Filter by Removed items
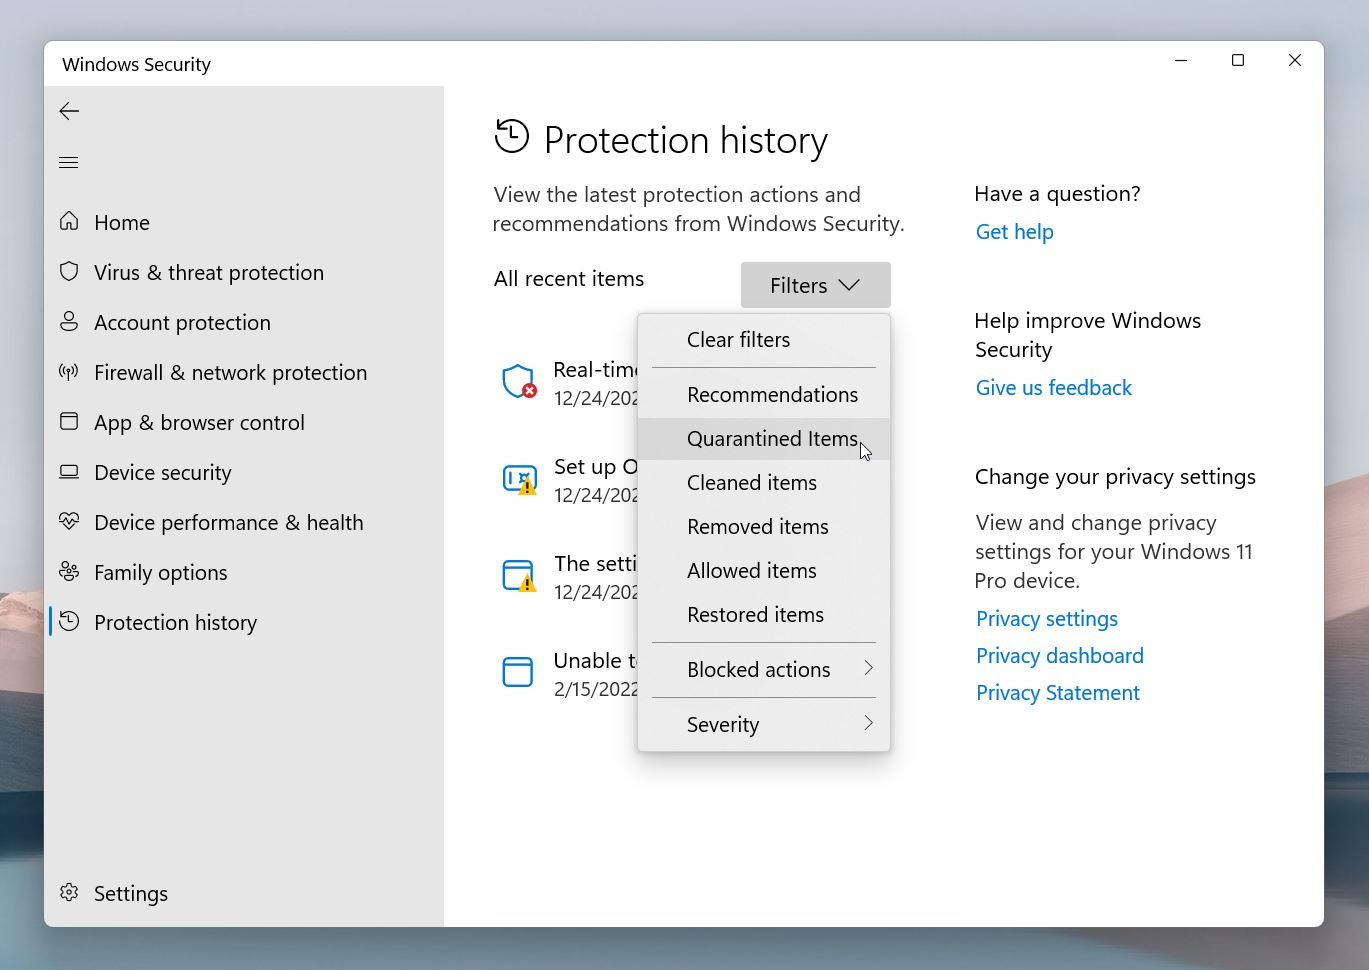1369x970 pixels. [764, 527]
